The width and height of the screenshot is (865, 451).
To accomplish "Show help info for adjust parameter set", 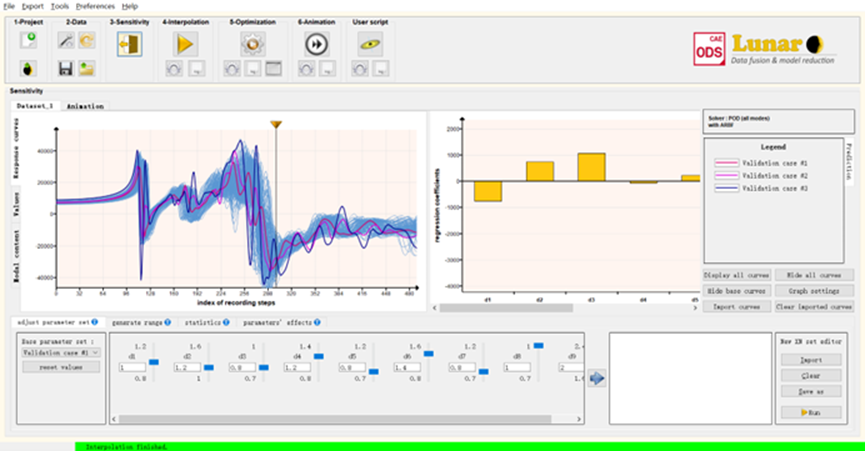I will 95,322.
